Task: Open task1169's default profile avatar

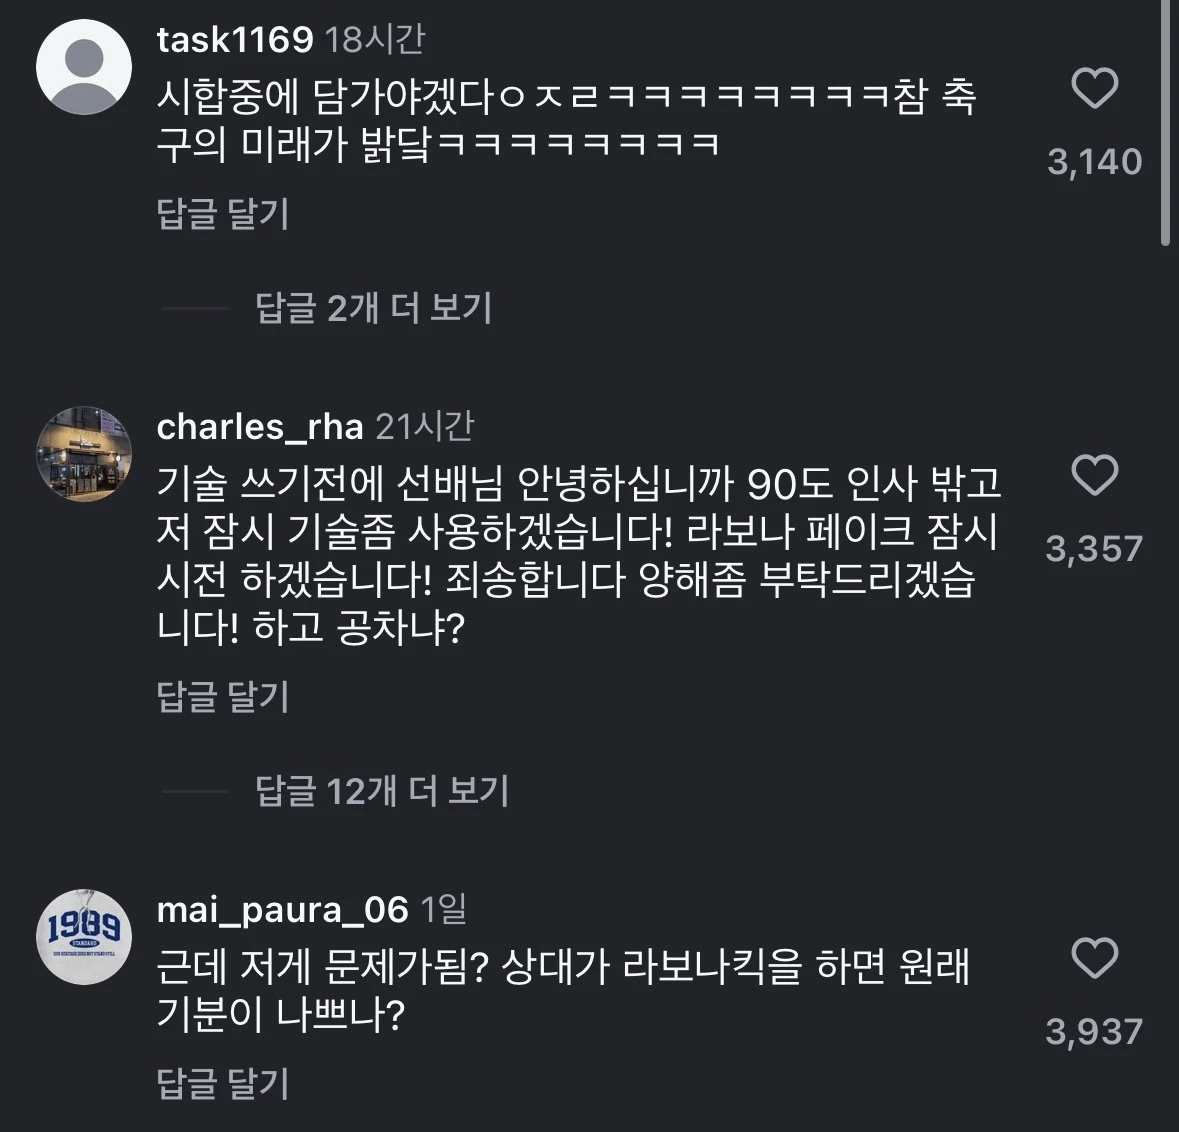Action: 84,67
